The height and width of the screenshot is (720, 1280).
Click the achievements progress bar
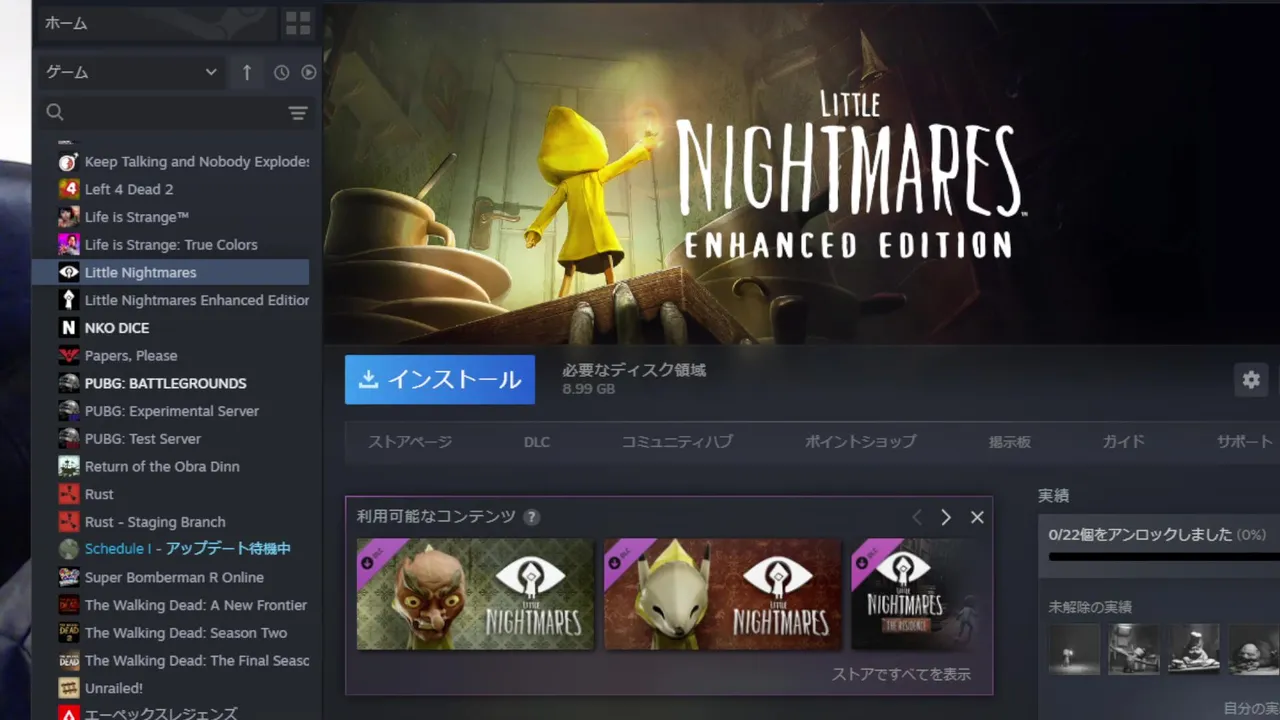pos(1164,557)
